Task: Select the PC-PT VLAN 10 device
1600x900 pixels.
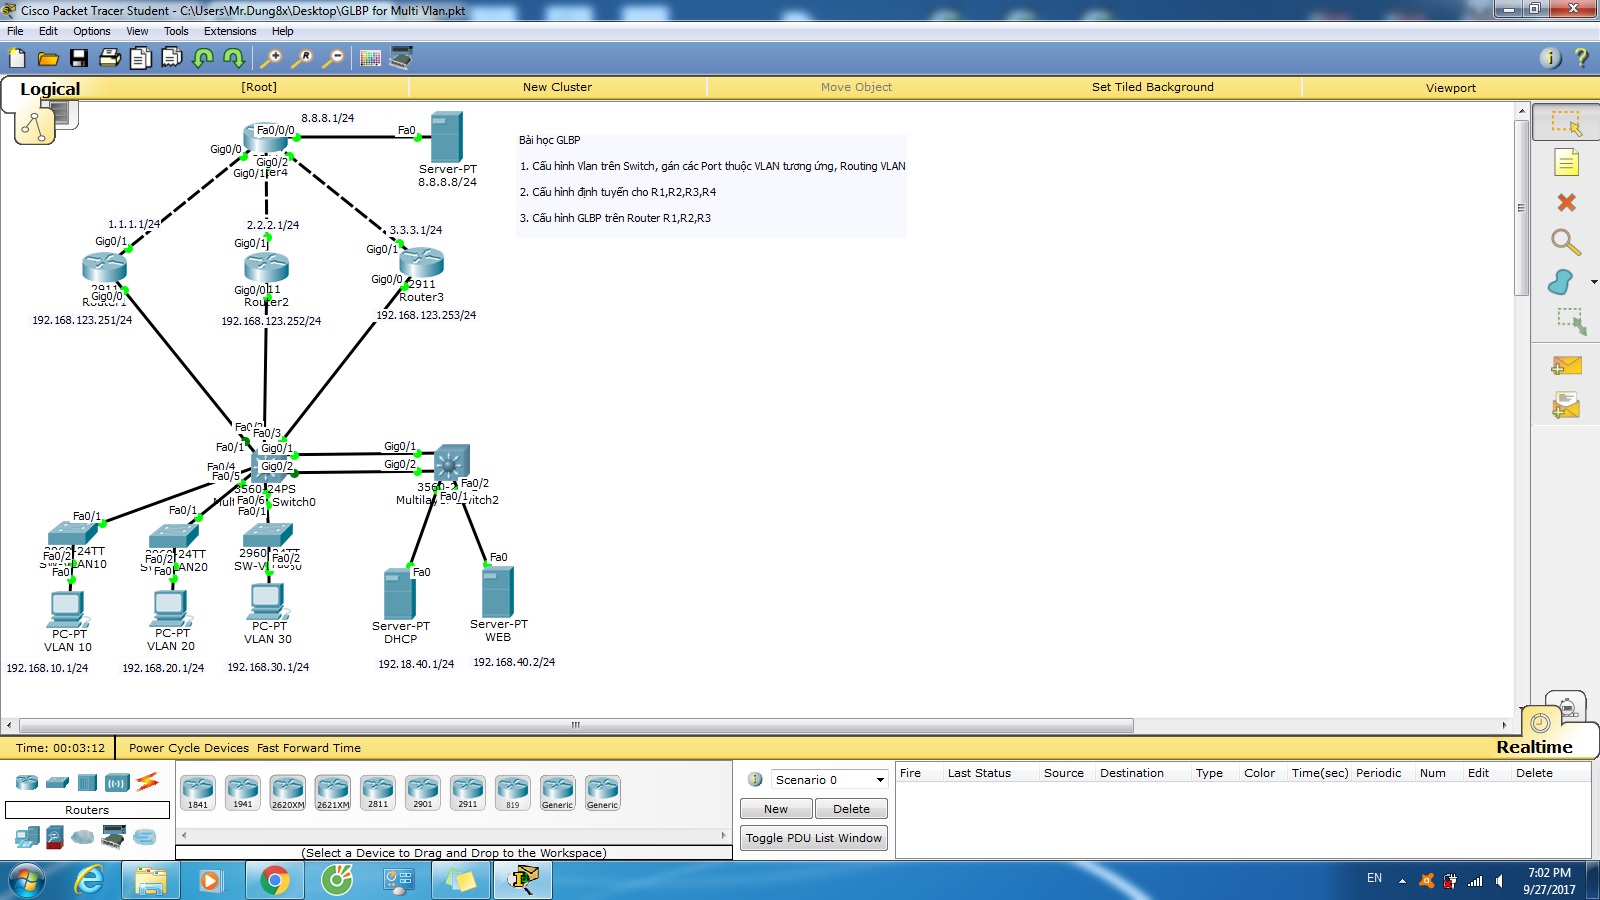Action: (x=68, y=608)
